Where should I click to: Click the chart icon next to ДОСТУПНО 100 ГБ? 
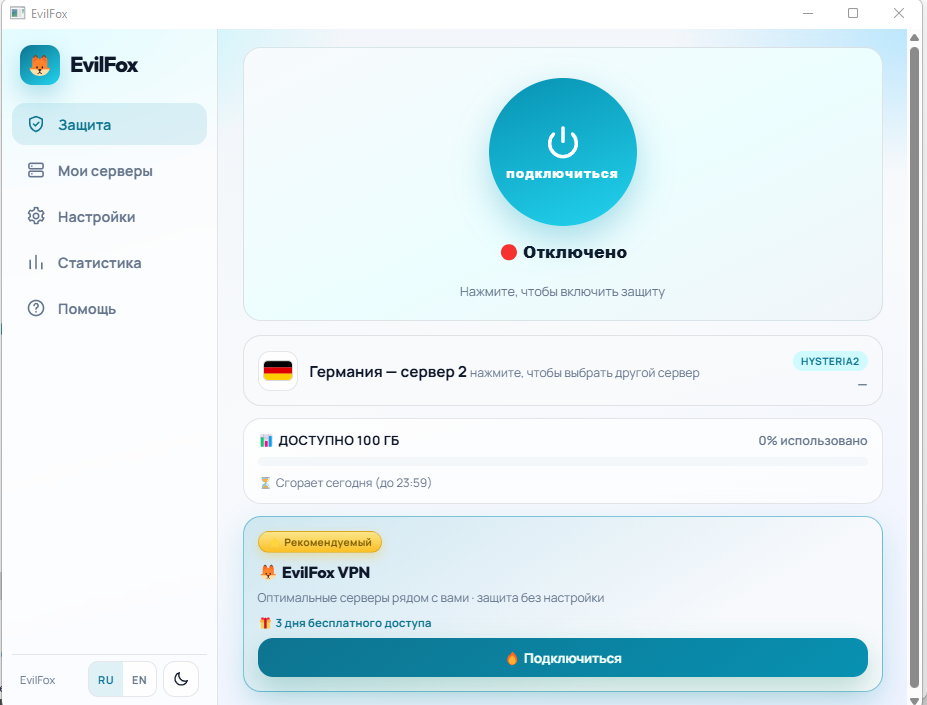266,441
